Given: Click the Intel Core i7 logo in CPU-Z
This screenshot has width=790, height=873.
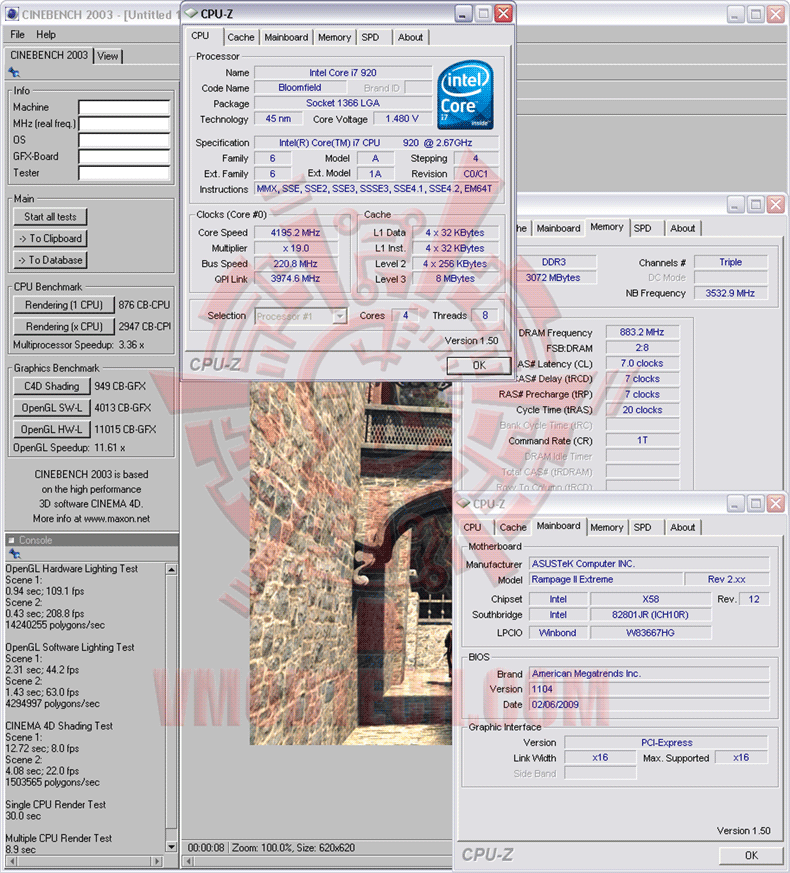Looking at the screenshot, I should click(x=465, y=95).
